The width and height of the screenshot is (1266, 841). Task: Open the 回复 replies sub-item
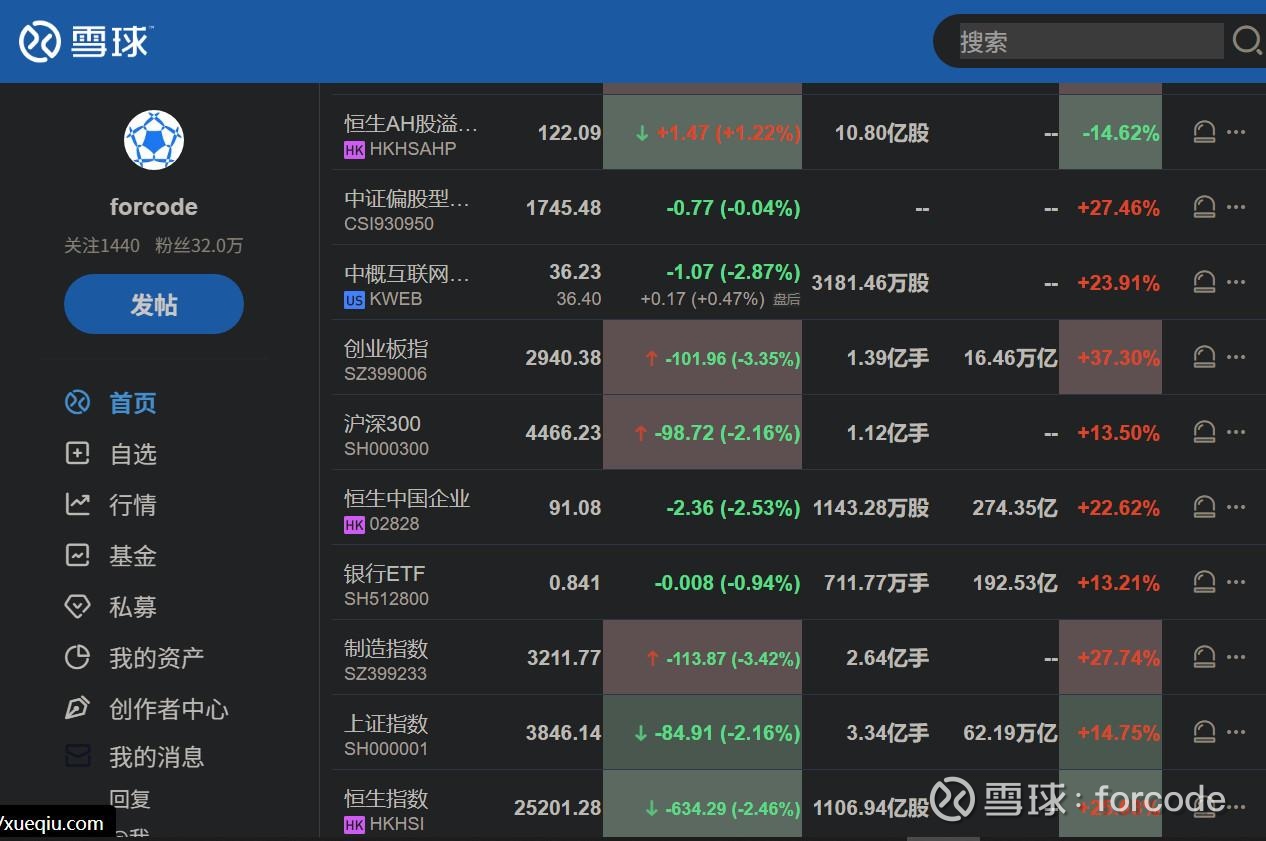[x=130, y=799]
